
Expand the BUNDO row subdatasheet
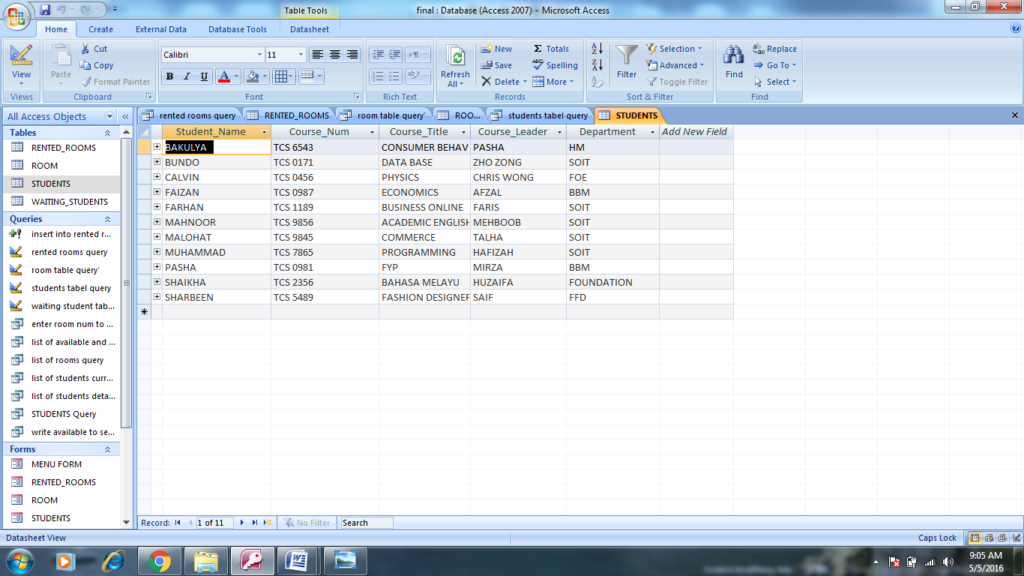(157, 162)
